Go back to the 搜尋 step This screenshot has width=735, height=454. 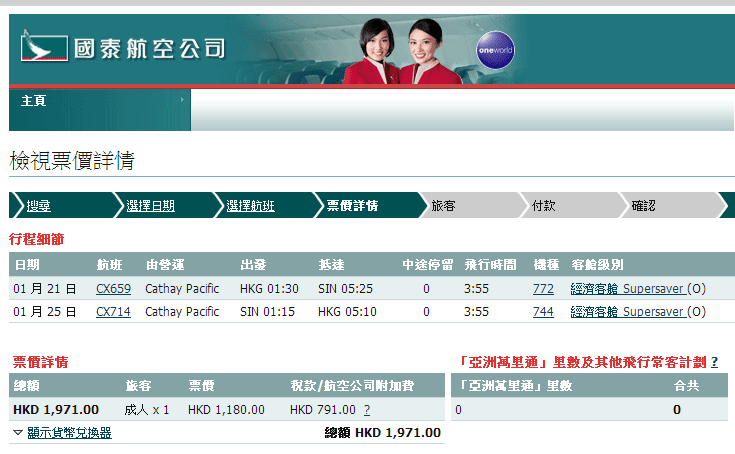(38, 206)
